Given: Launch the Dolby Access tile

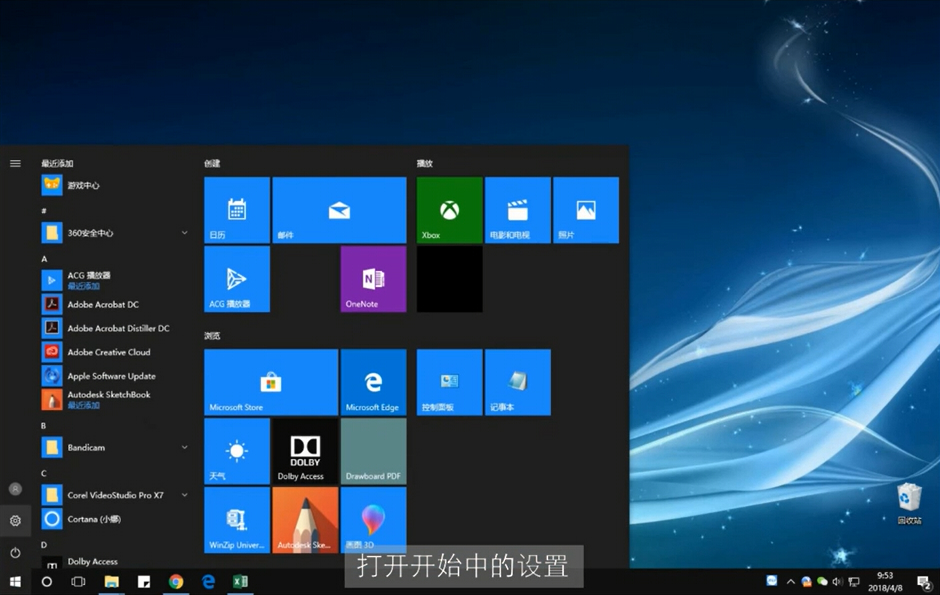Looking at the screenshot, I should (x=305, y=451).
